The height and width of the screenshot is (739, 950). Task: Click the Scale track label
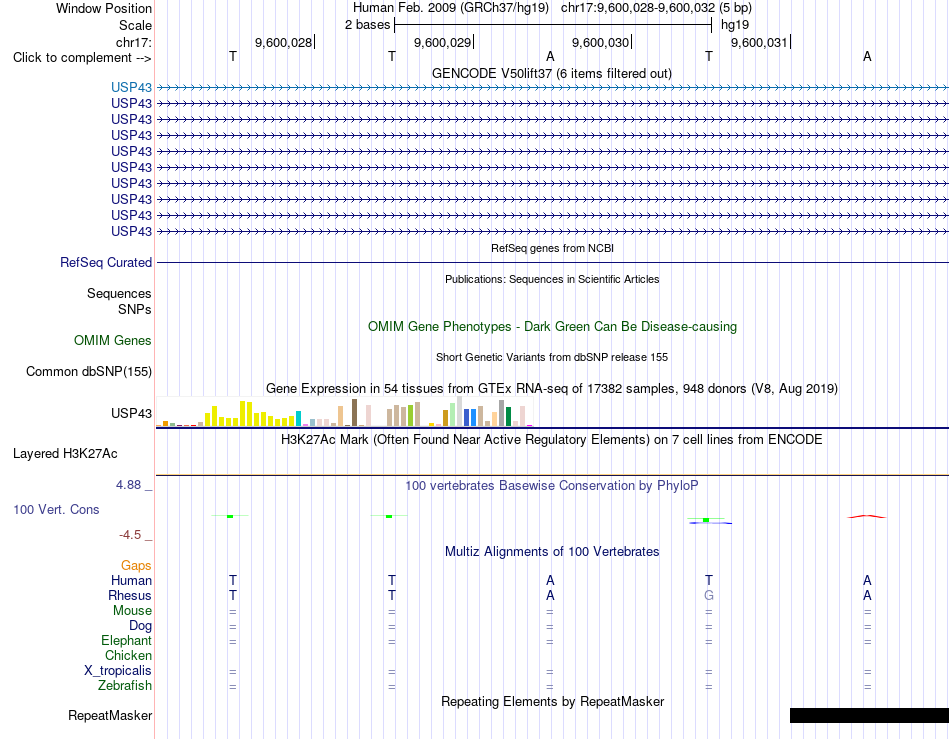click(x=135, y=25)
